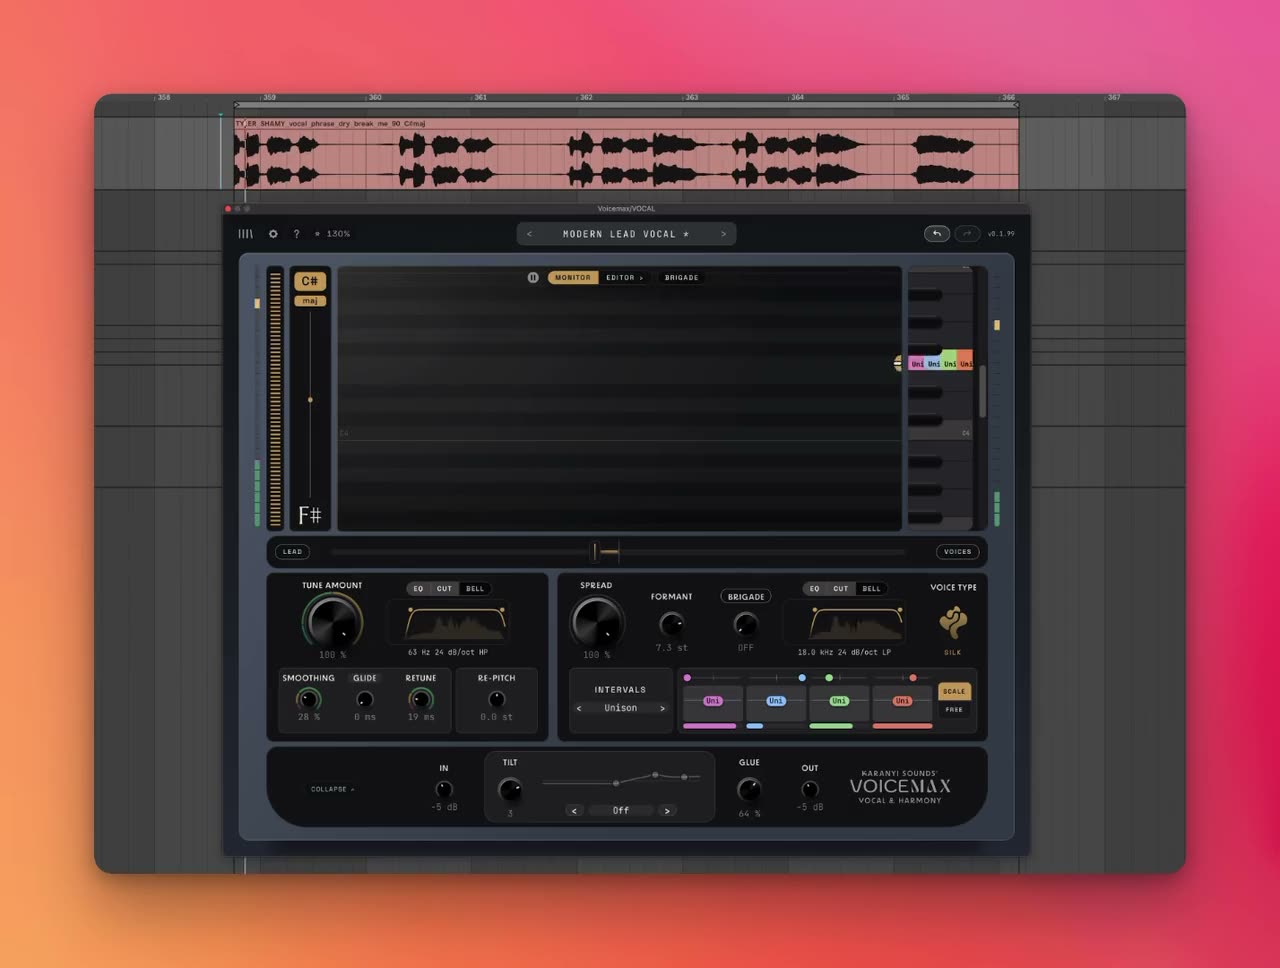The height and width of the screenshot is (968, 1280).
Task: Click the Formant knob
Action: 671,624
